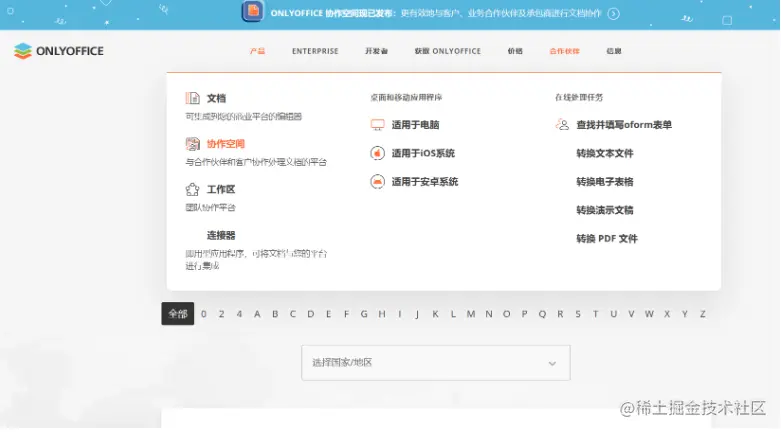
Task: Filter by letter M
Action: (471, 314)
